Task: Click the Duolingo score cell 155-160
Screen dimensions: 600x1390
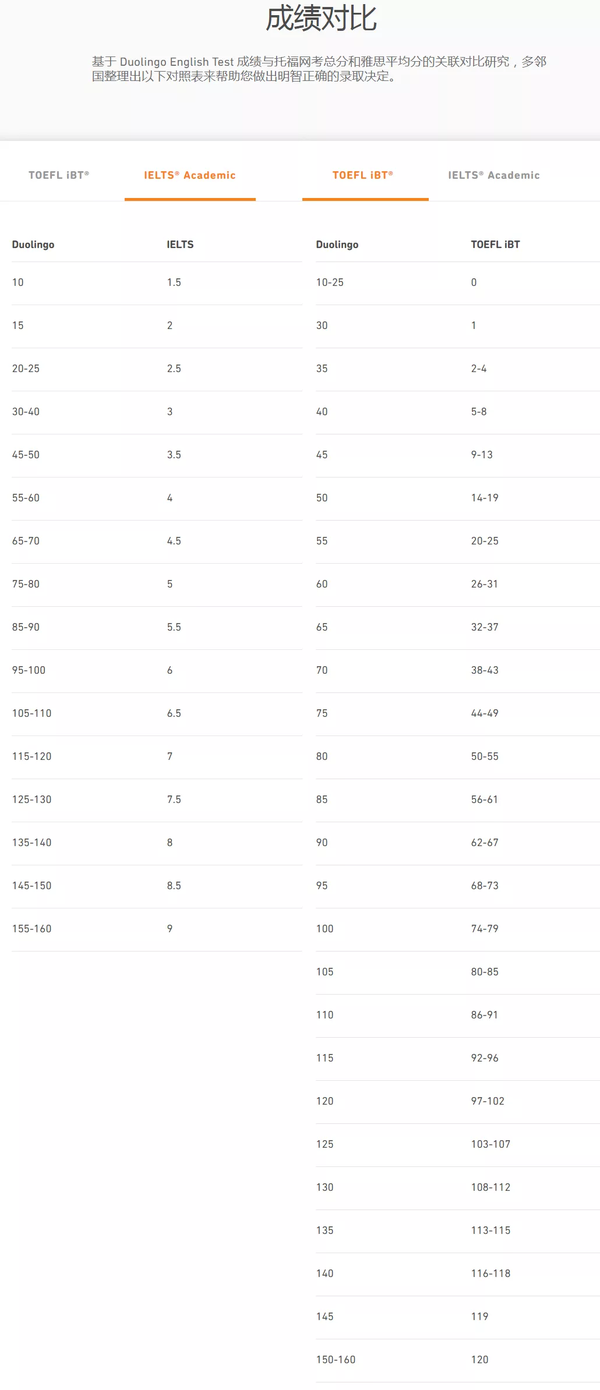Action: click(x=32, y=929)
